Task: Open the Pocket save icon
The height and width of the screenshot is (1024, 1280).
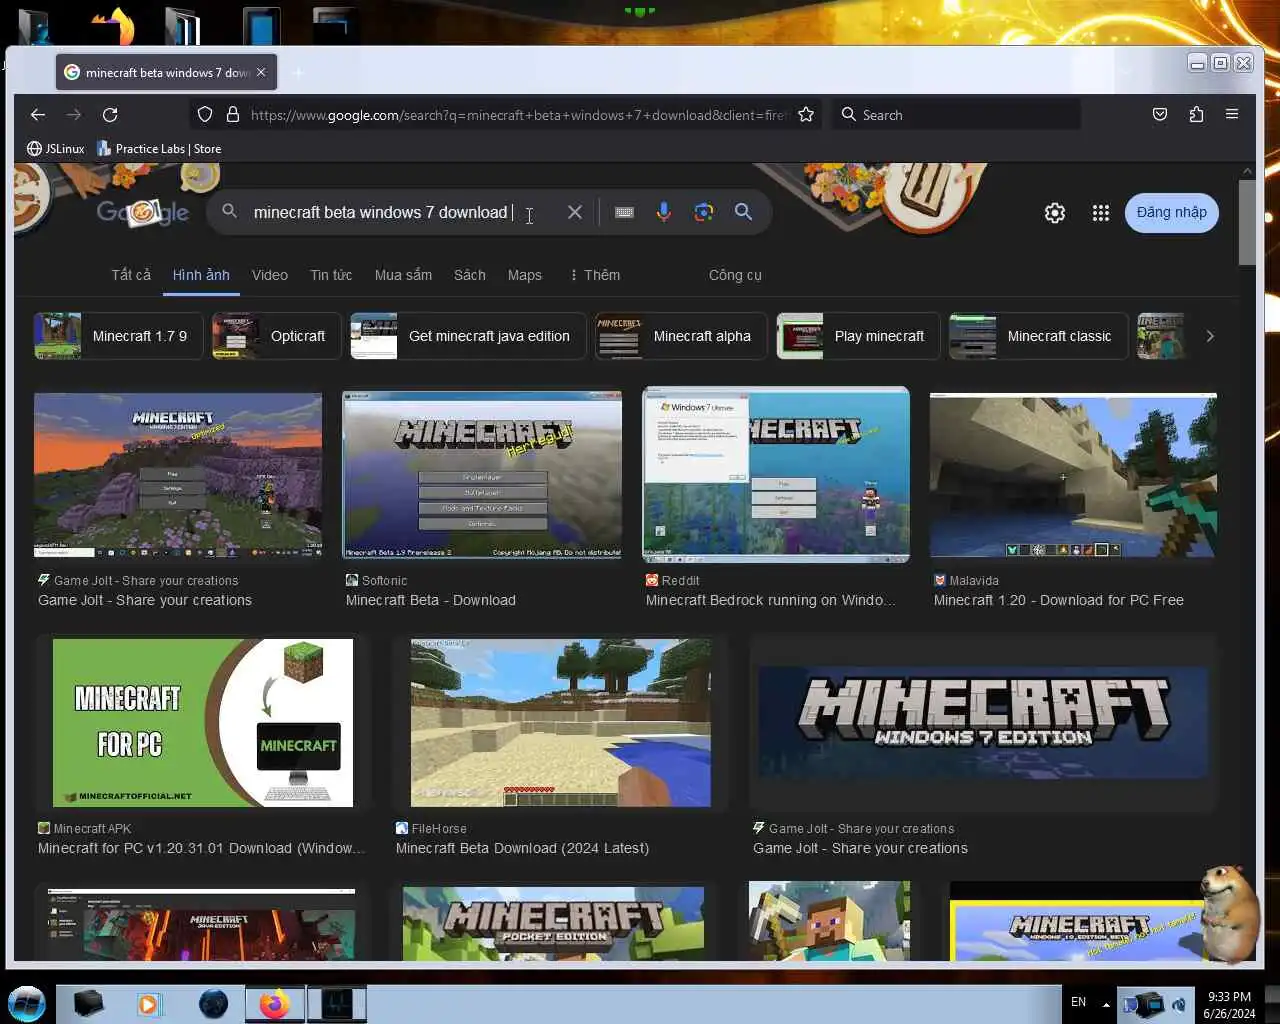Action: 1160,115
